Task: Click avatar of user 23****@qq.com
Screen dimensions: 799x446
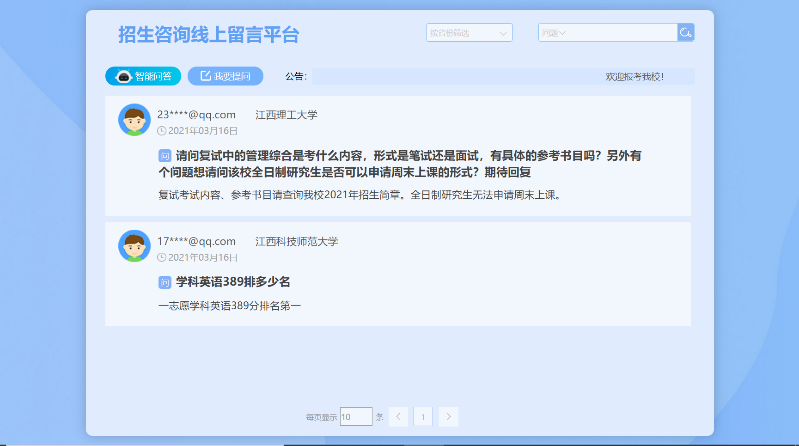Action: point(134,120)
